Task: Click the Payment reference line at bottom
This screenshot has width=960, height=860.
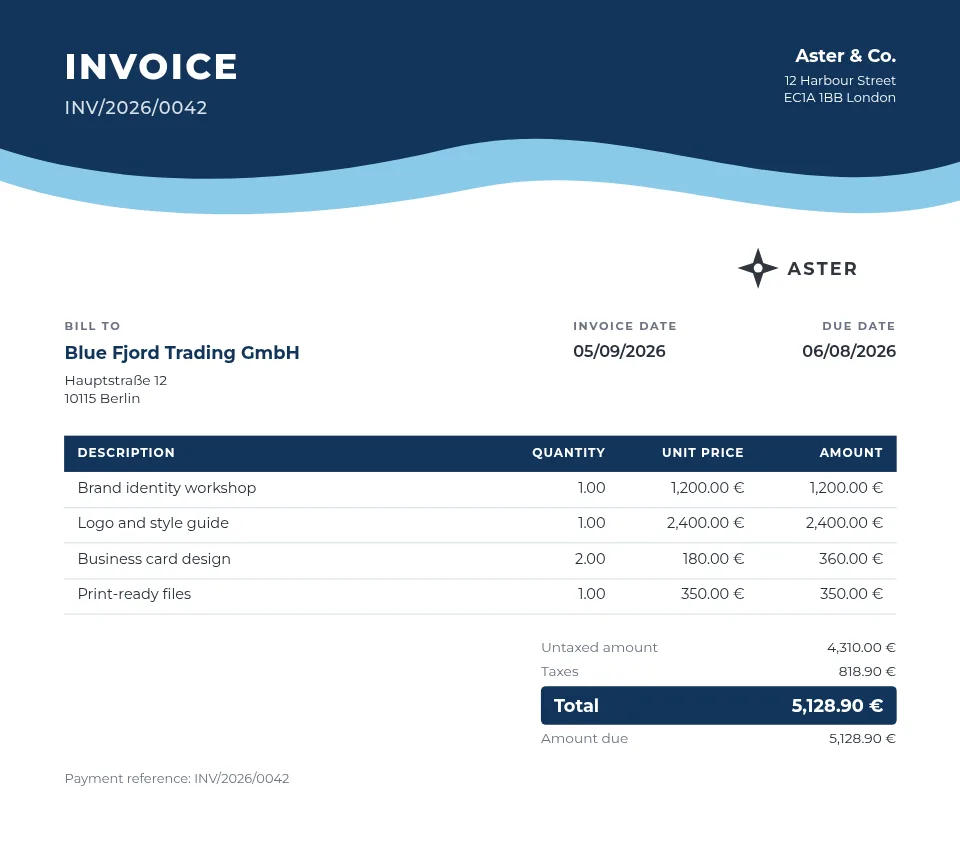Action: point(177,779)
